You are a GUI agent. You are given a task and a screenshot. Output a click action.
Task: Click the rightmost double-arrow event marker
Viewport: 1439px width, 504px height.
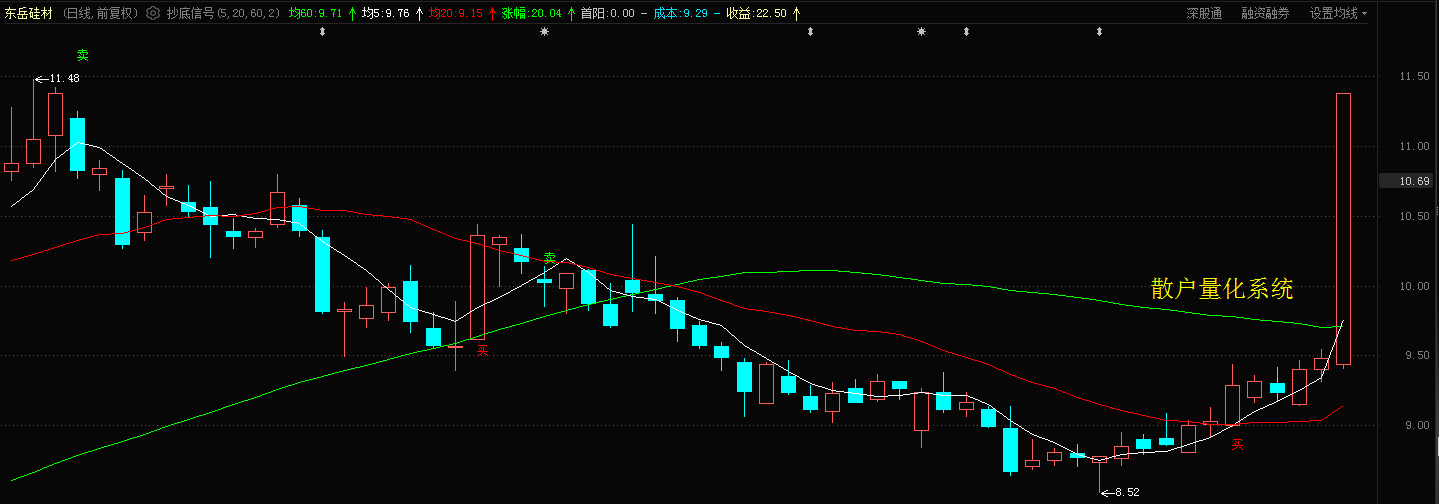coord(1099,32)
